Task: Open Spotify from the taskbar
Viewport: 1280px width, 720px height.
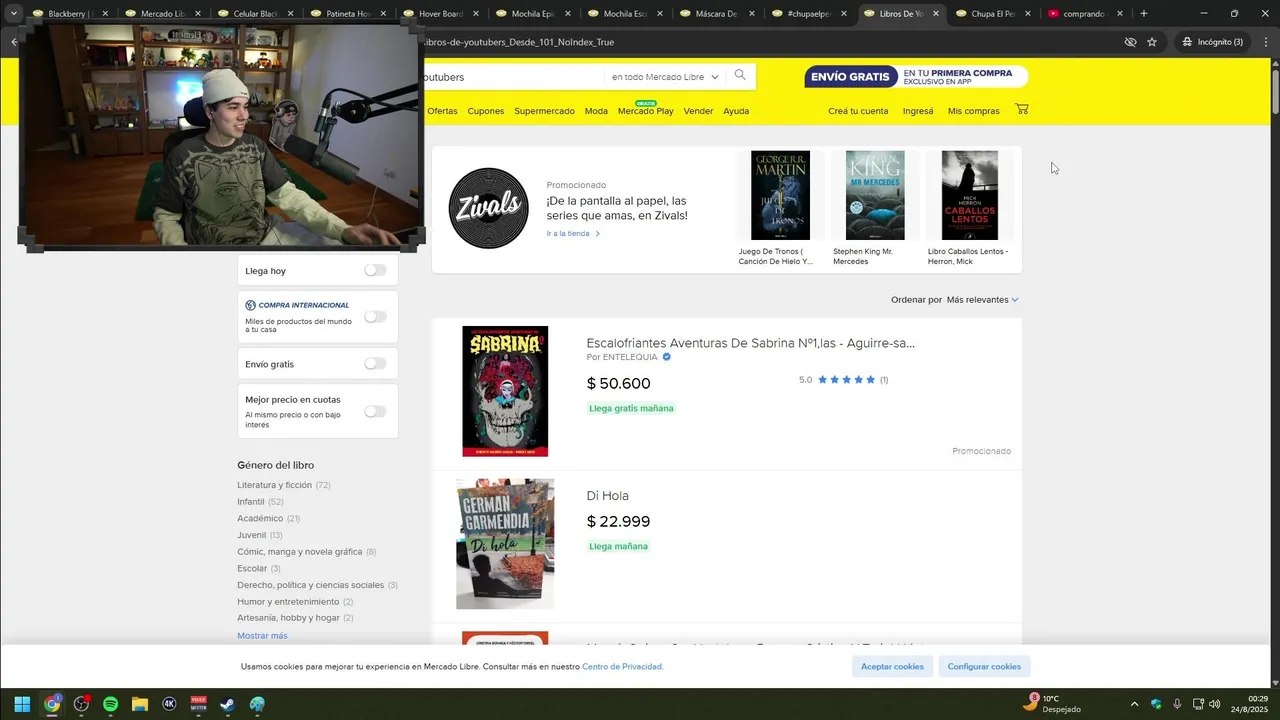Action: (x=110, y=704)
